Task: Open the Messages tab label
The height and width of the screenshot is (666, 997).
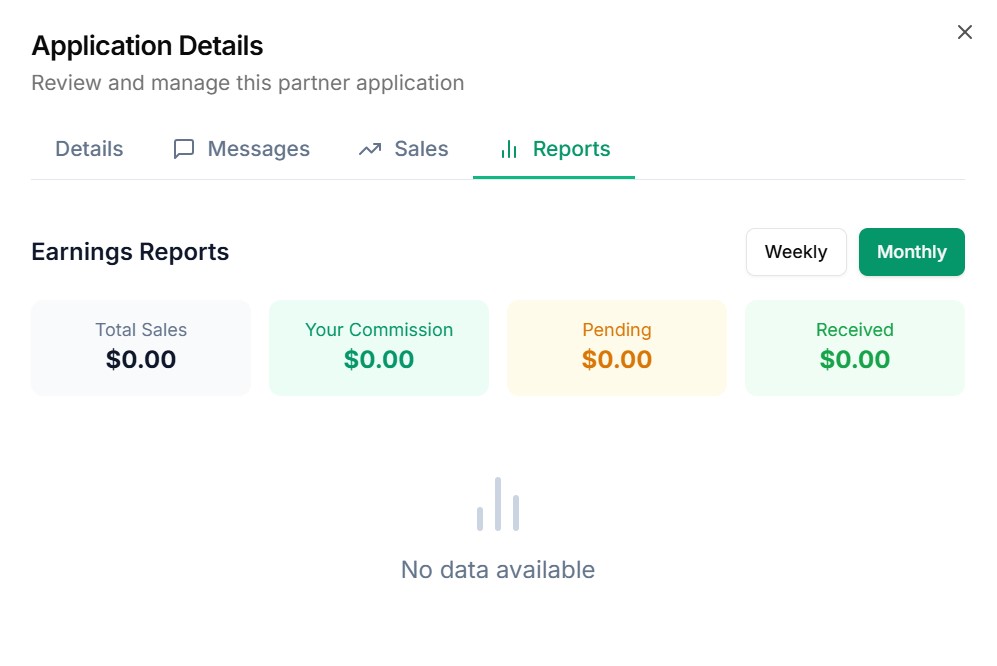Action: coord(258,149)
